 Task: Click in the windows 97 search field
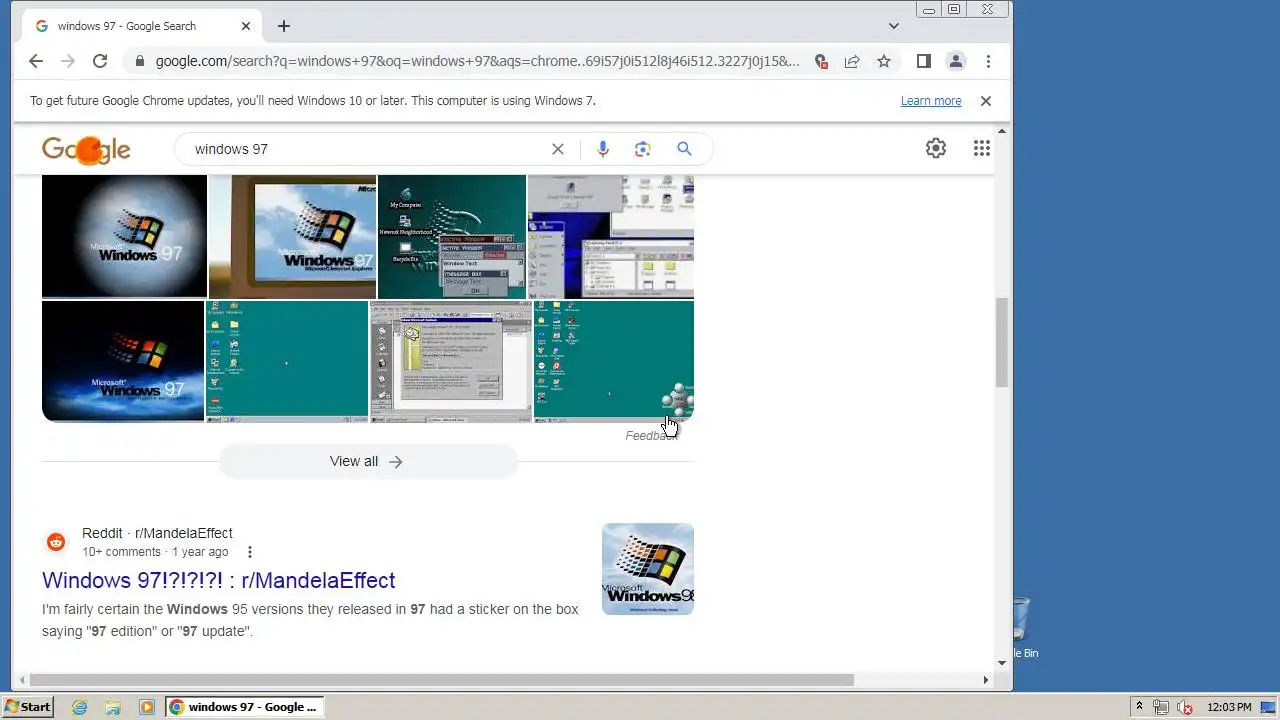click(x=365, y=149)
